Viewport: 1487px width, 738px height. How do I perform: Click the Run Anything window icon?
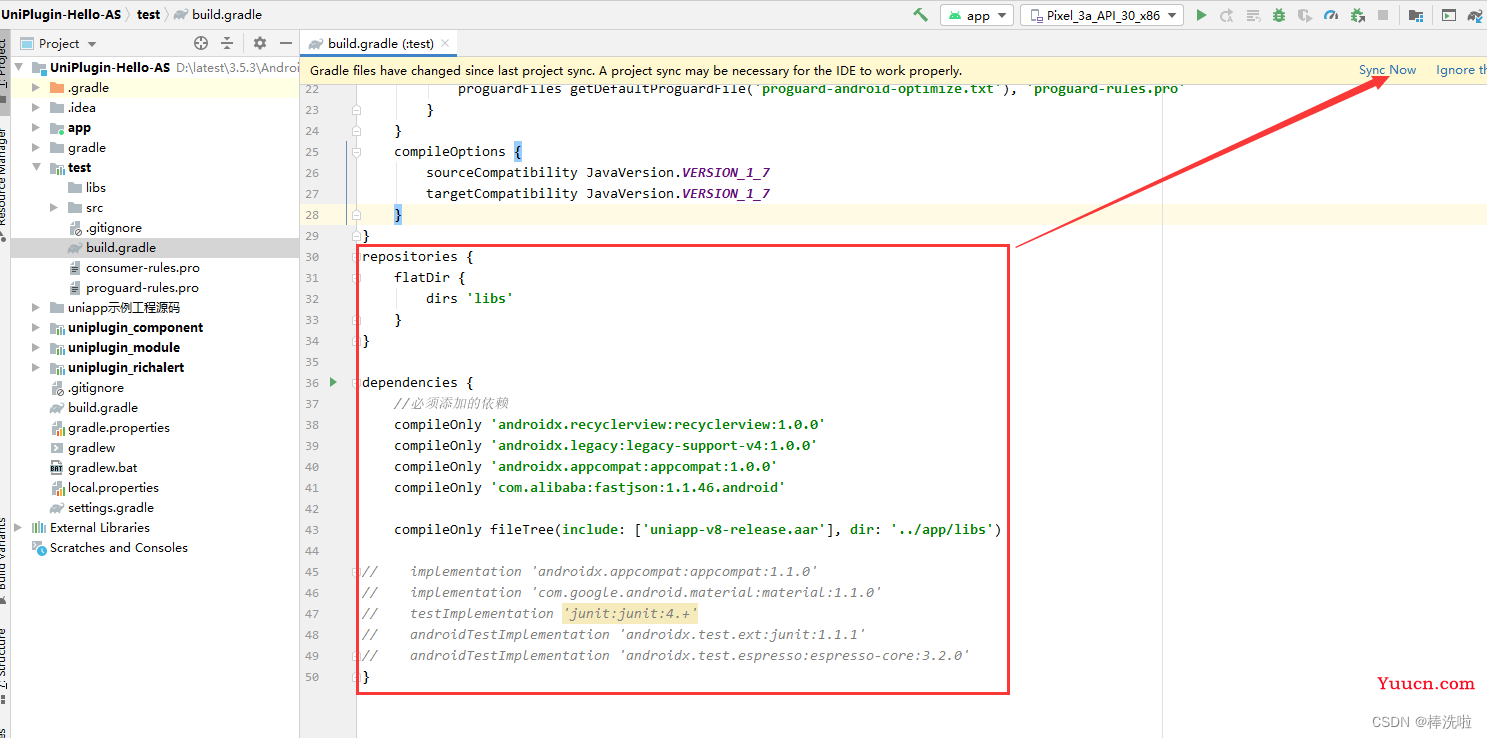click(x=1449, y=15)
